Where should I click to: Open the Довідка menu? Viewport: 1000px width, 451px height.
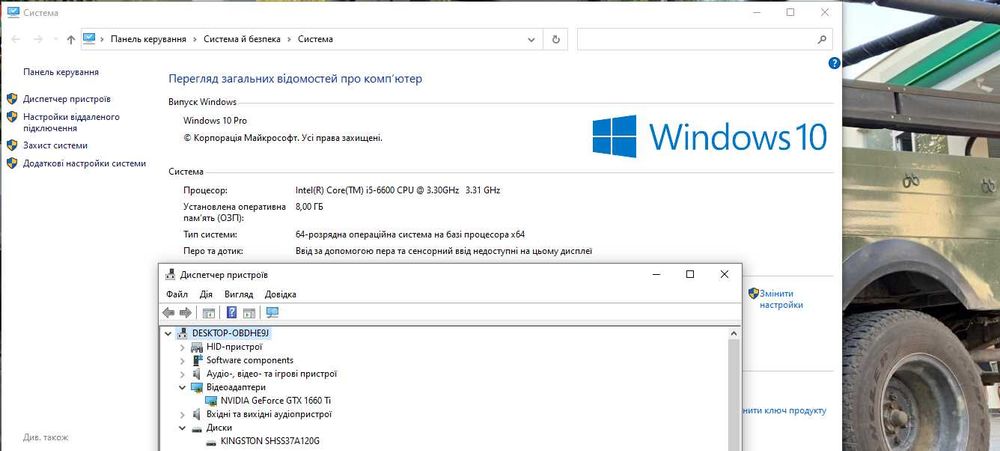[x=281, y=295]
